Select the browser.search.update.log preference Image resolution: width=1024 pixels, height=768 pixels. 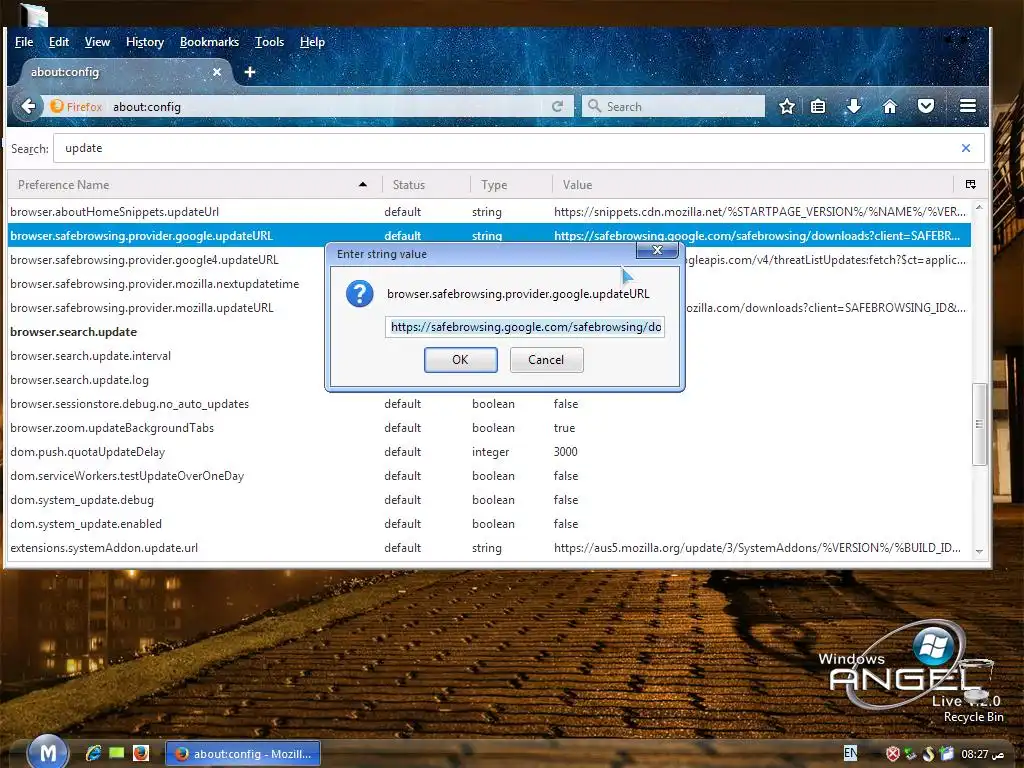click(x=79, y=380)
